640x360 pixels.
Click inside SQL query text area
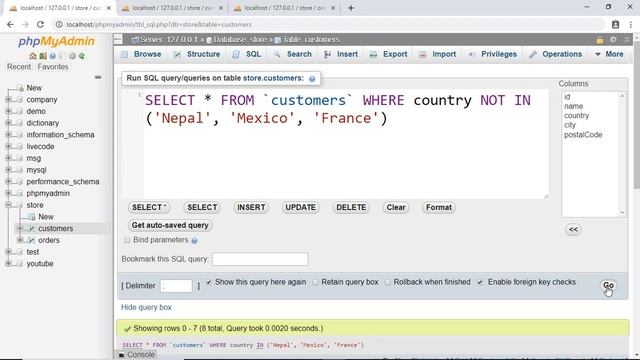pyautogui.click(x=345, y=144)
